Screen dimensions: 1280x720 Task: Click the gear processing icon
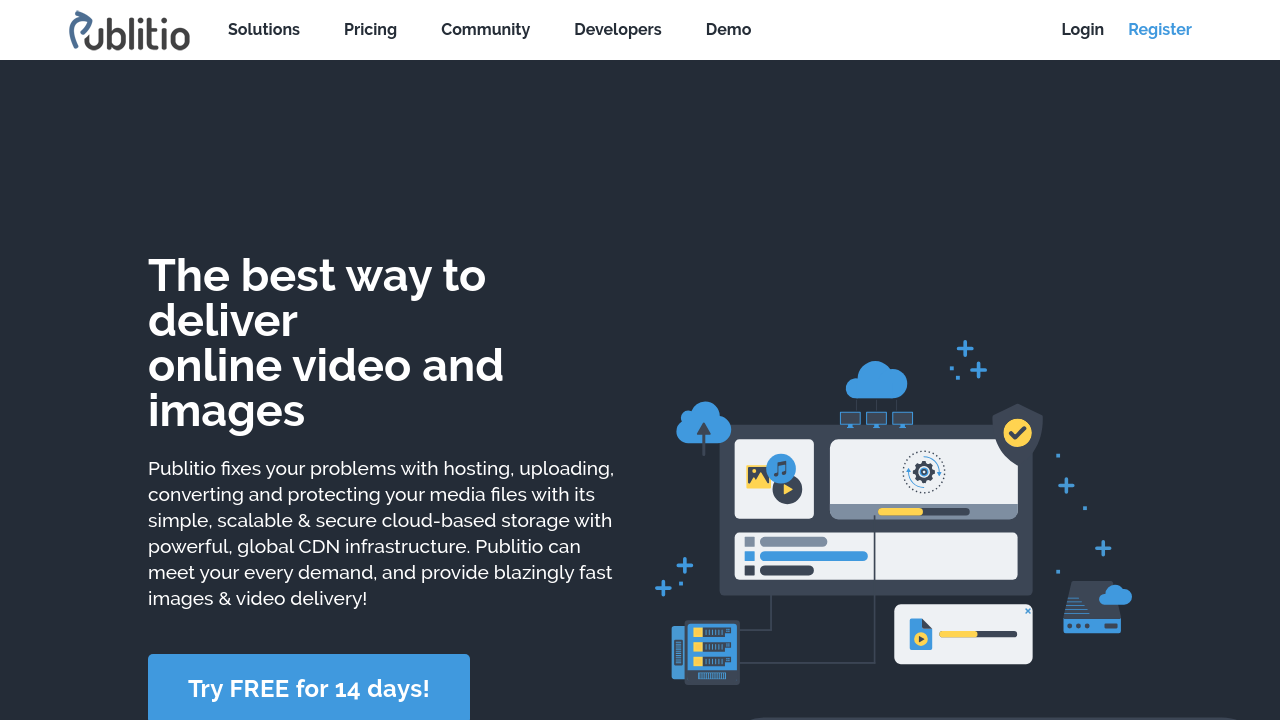tap(923, 472)
